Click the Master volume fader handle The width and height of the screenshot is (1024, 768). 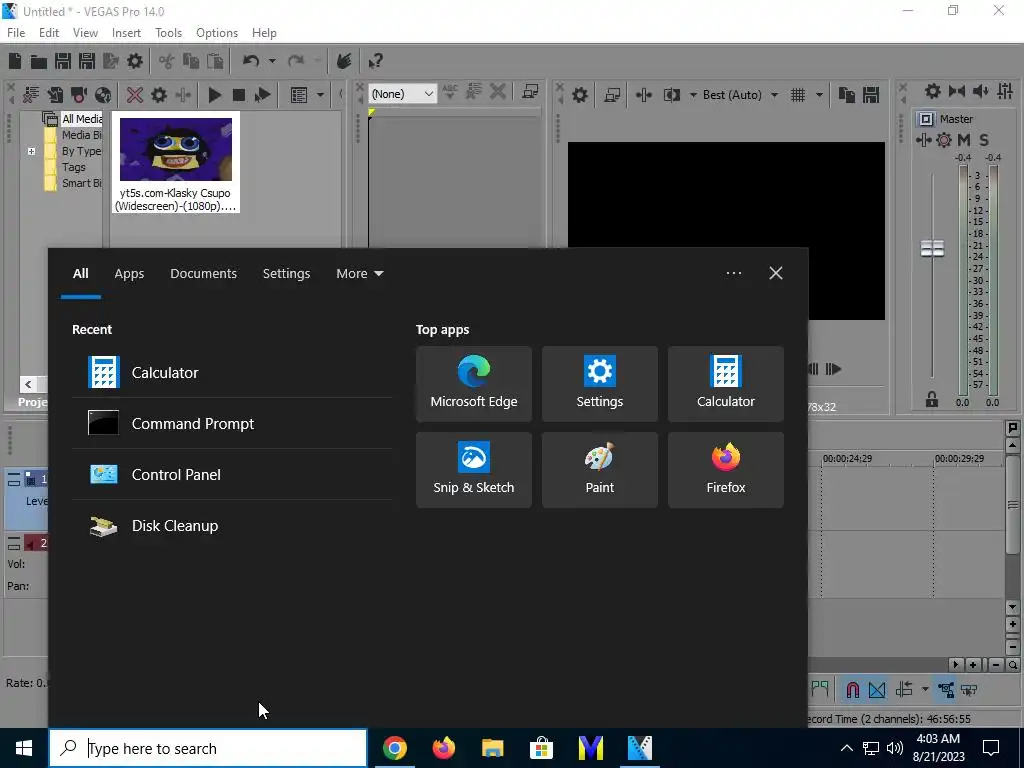point(932,249)
